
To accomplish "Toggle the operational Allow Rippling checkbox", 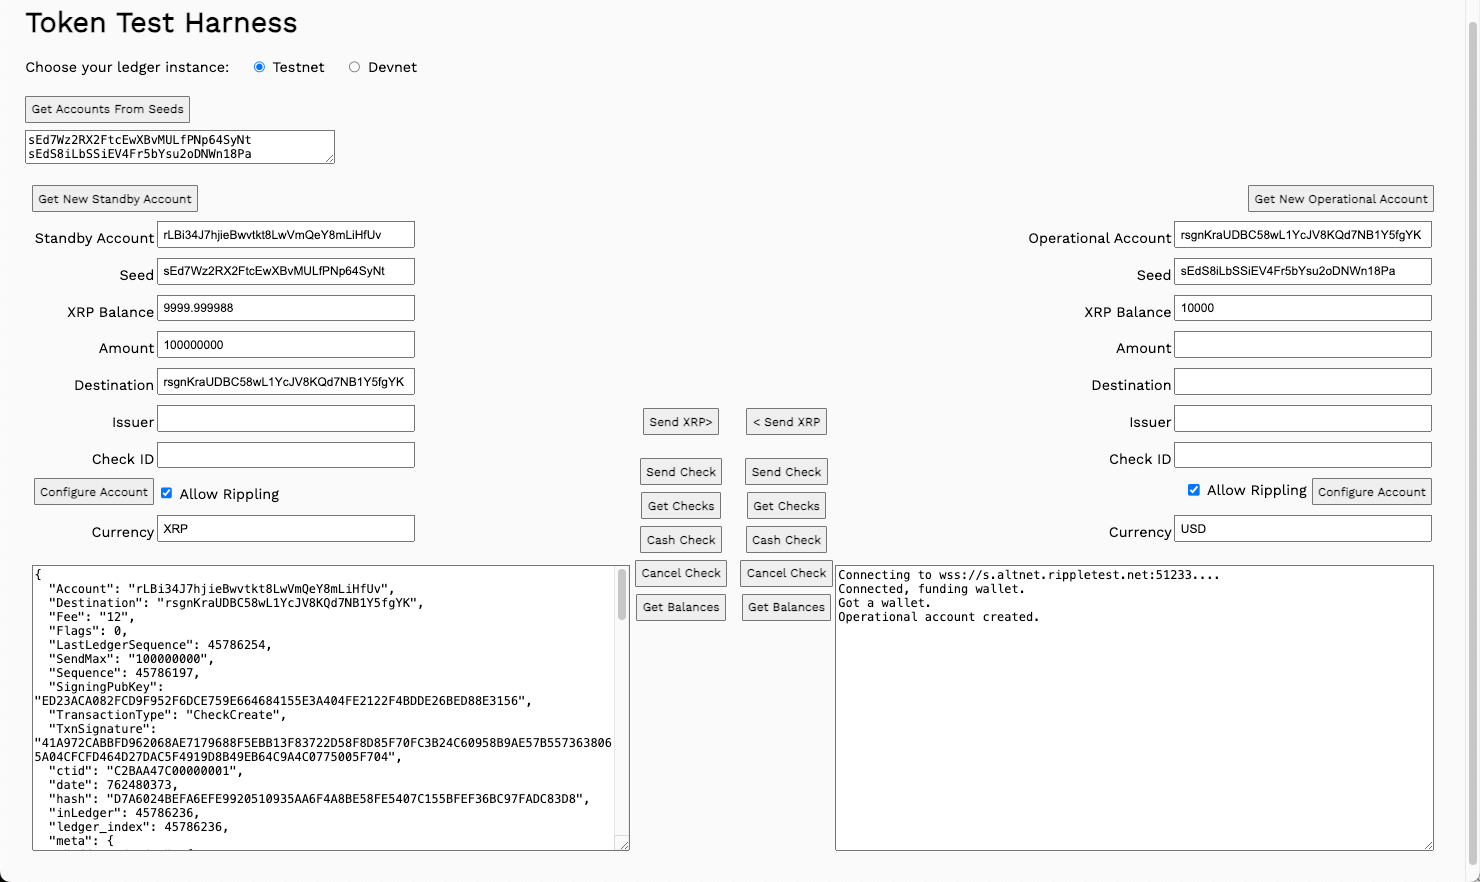I will (1193, 490).
